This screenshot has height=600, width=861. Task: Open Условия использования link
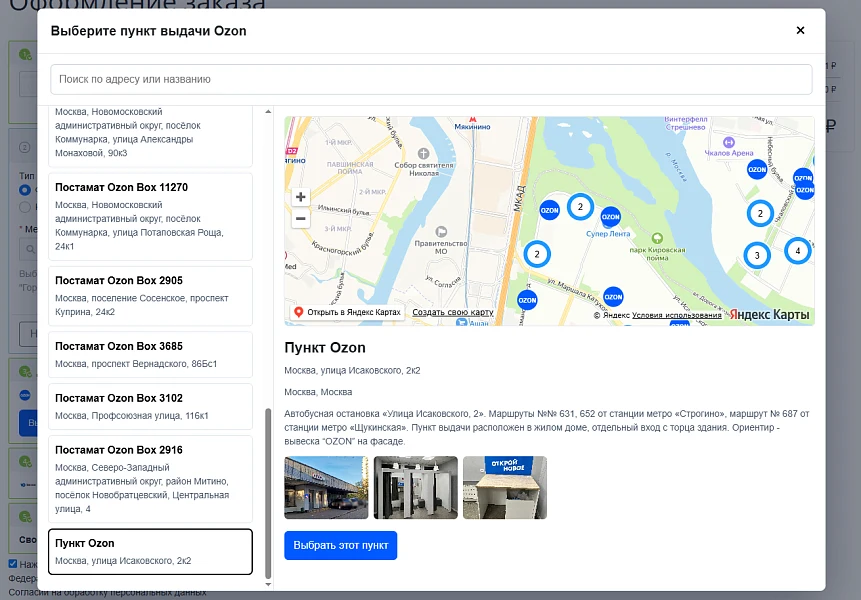pyautogui.click(x=676, y=315)
